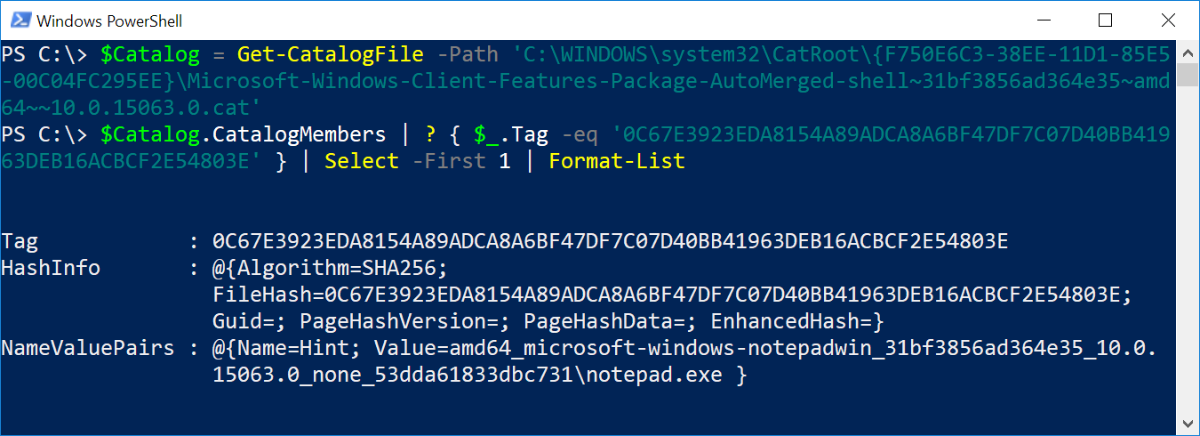Click the Get-CatalogFile command text
The image size is (1200, 436).
(x=318, y=53)
